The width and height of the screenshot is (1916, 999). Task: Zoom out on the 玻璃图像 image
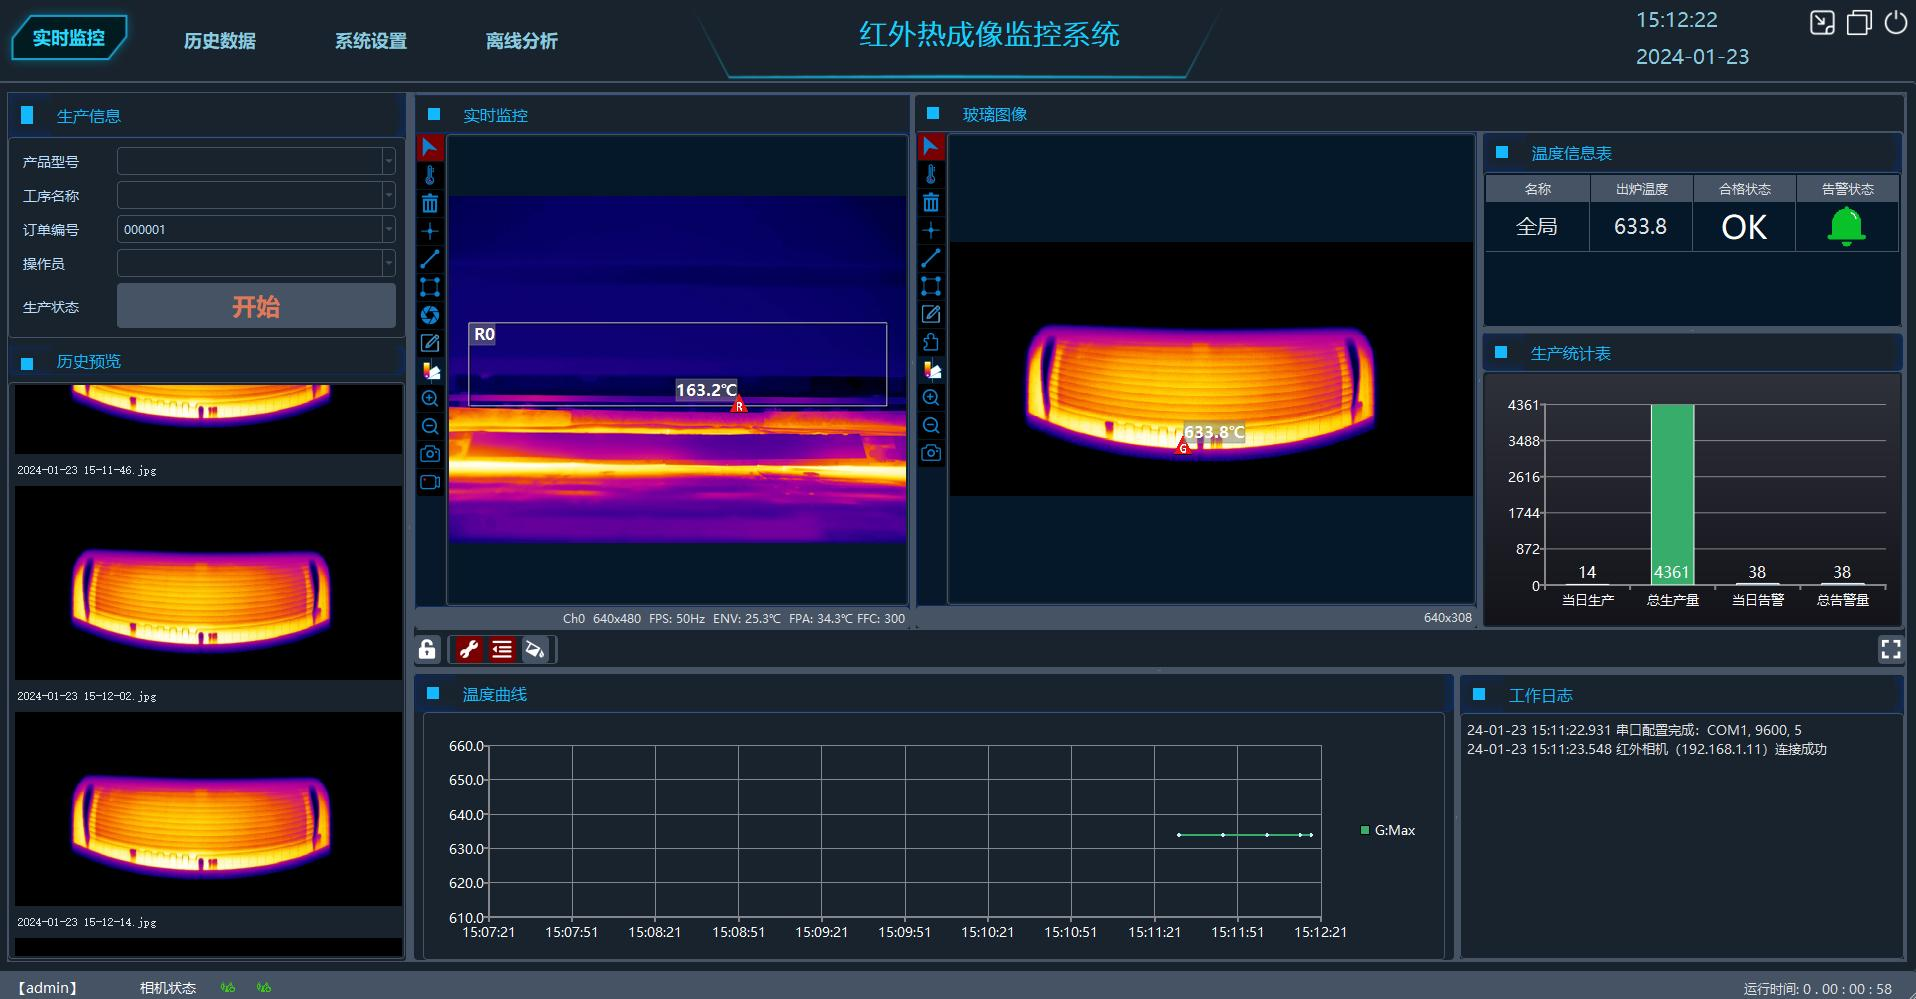(x=931, y=425)
